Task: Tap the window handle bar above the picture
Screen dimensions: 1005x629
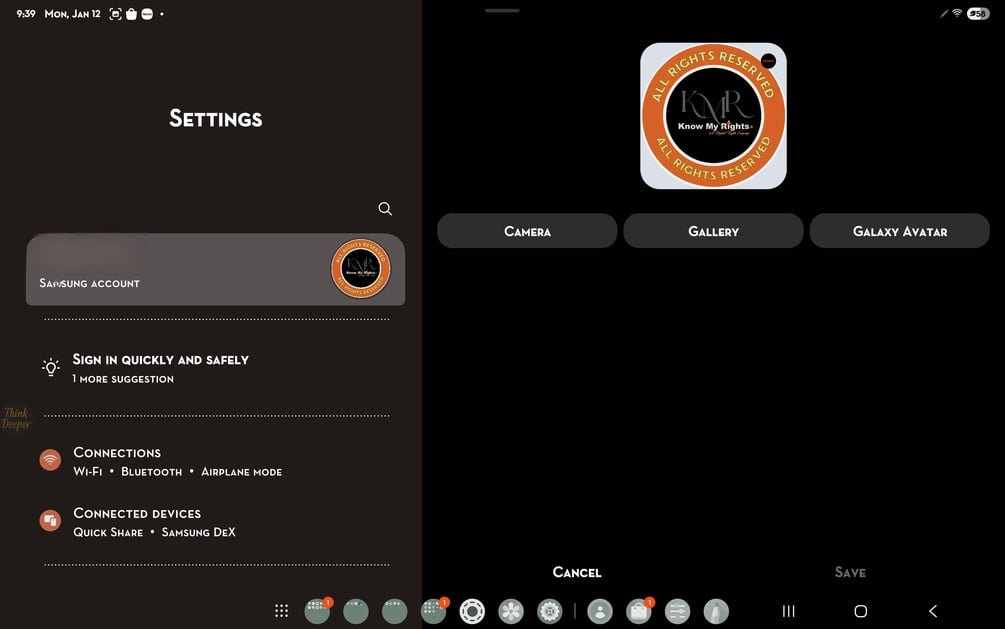Action: (502, 10)
